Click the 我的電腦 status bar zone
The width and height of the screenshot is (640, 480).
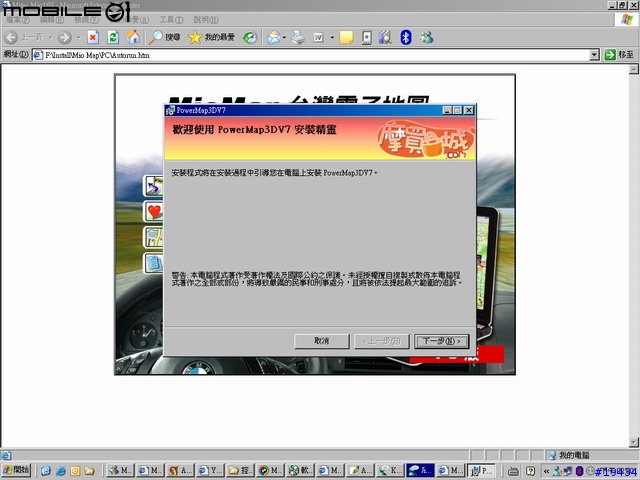click(x=591, y=455)
